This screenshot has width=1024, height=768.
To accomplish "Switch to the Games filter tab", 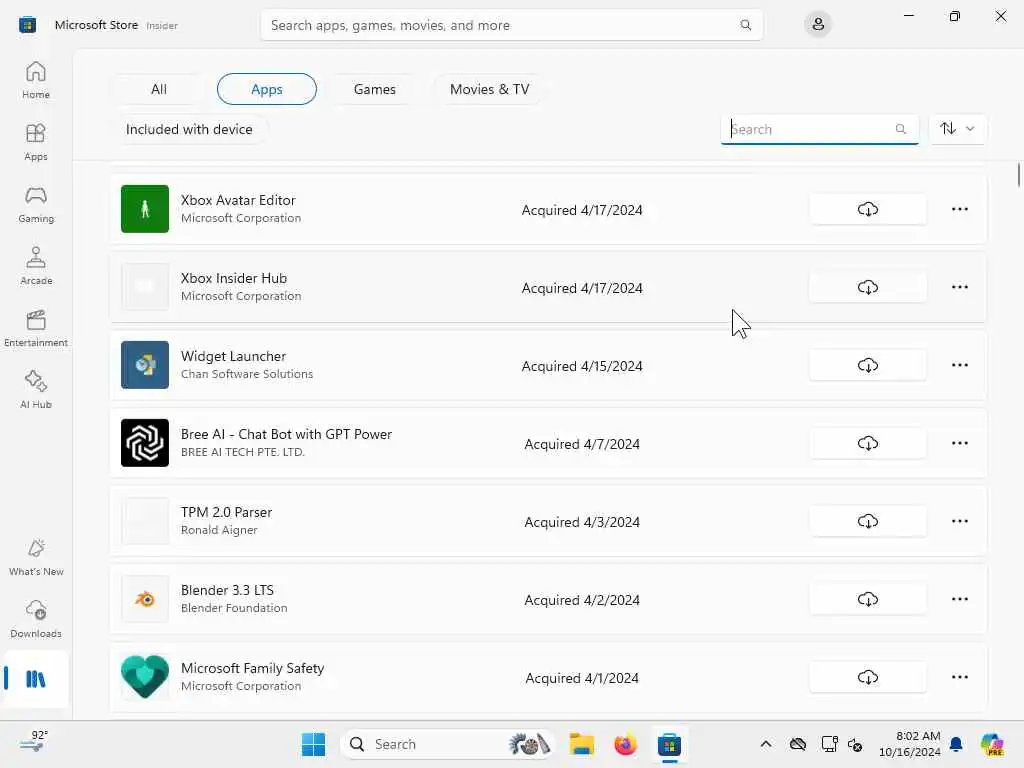I will tap(374, 89).
